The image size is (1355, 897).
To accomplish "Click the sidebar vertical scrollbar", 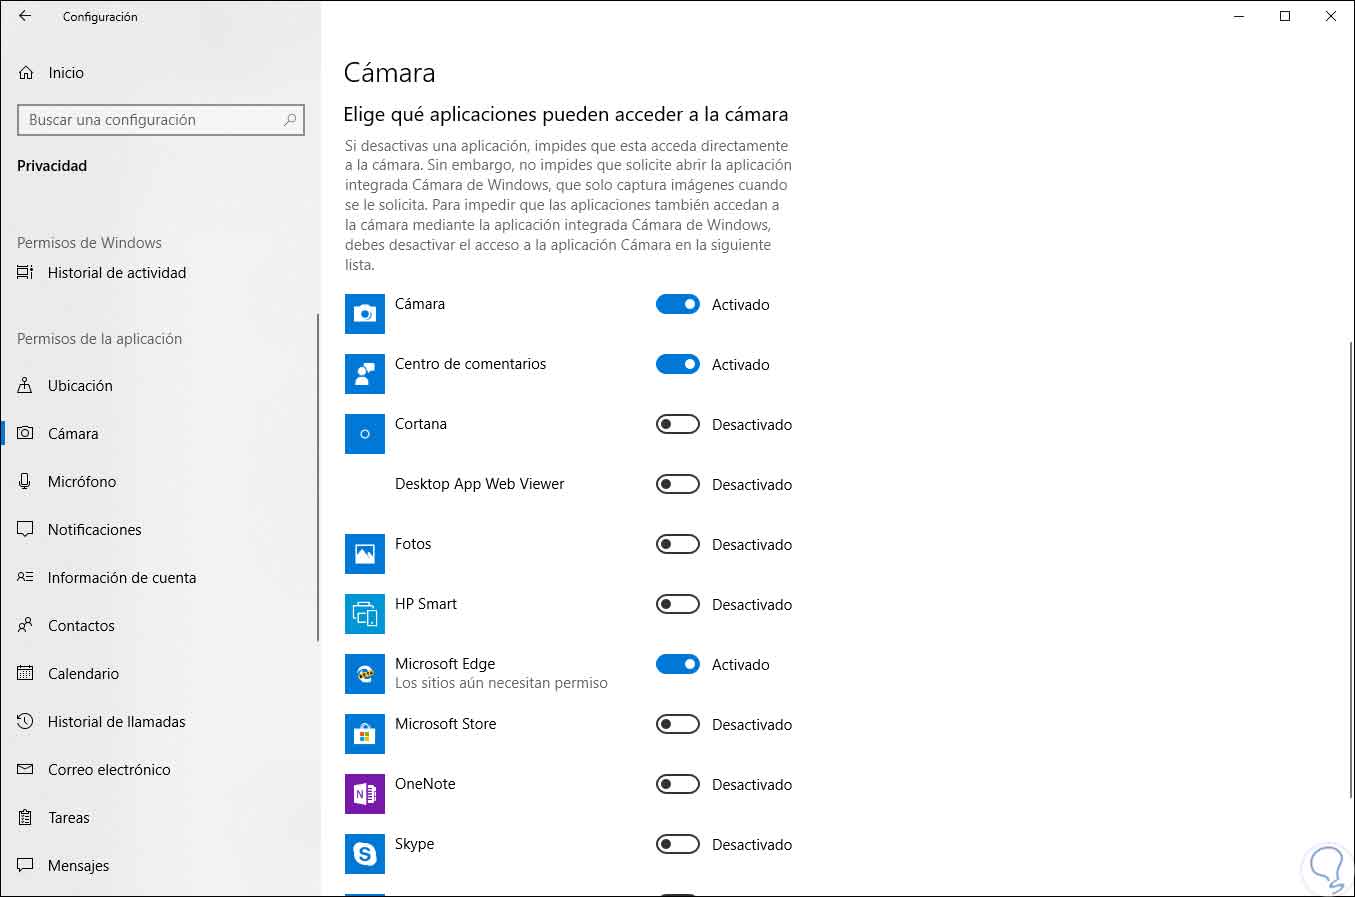I will [318, 478].
